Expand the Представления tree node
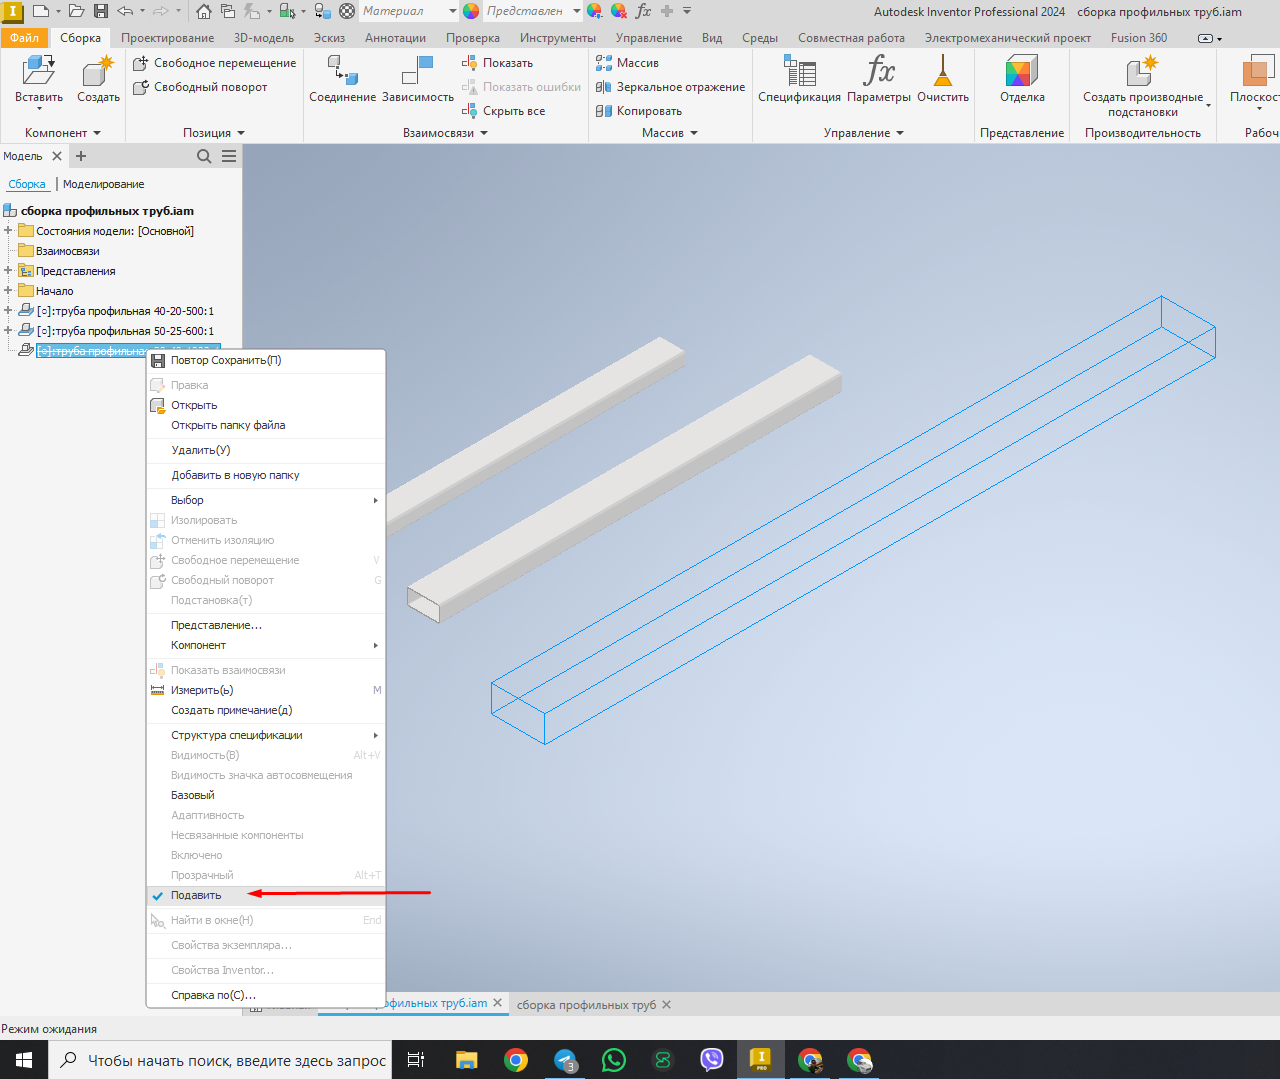 (x=8, y=271)
